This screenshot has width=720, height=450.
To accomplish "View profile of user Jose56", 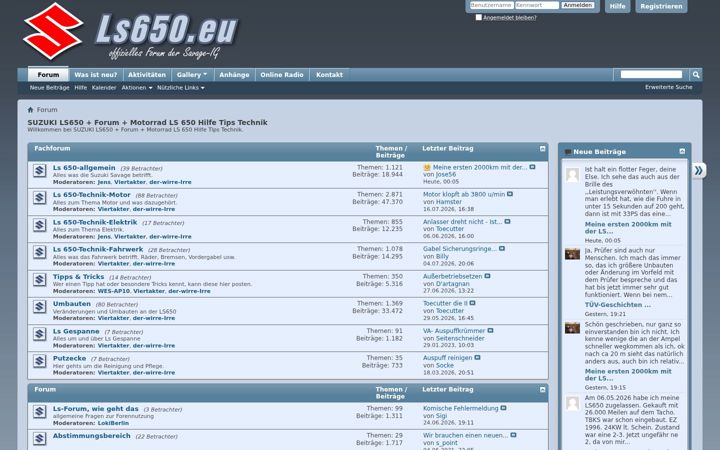I will [x=446, y=174].
